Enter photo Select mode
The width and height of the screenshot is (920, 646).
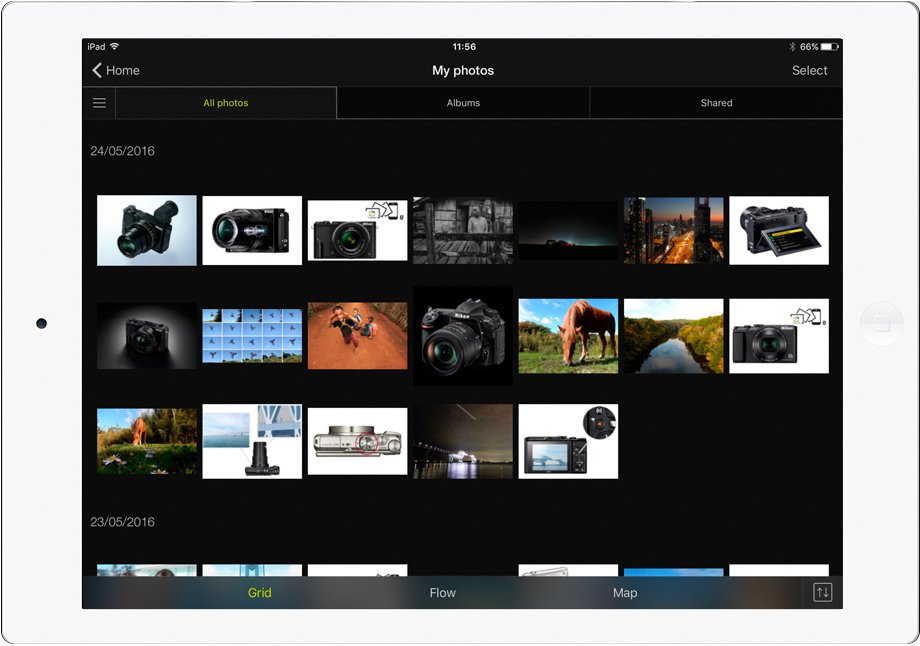click(x=810, y=70)
